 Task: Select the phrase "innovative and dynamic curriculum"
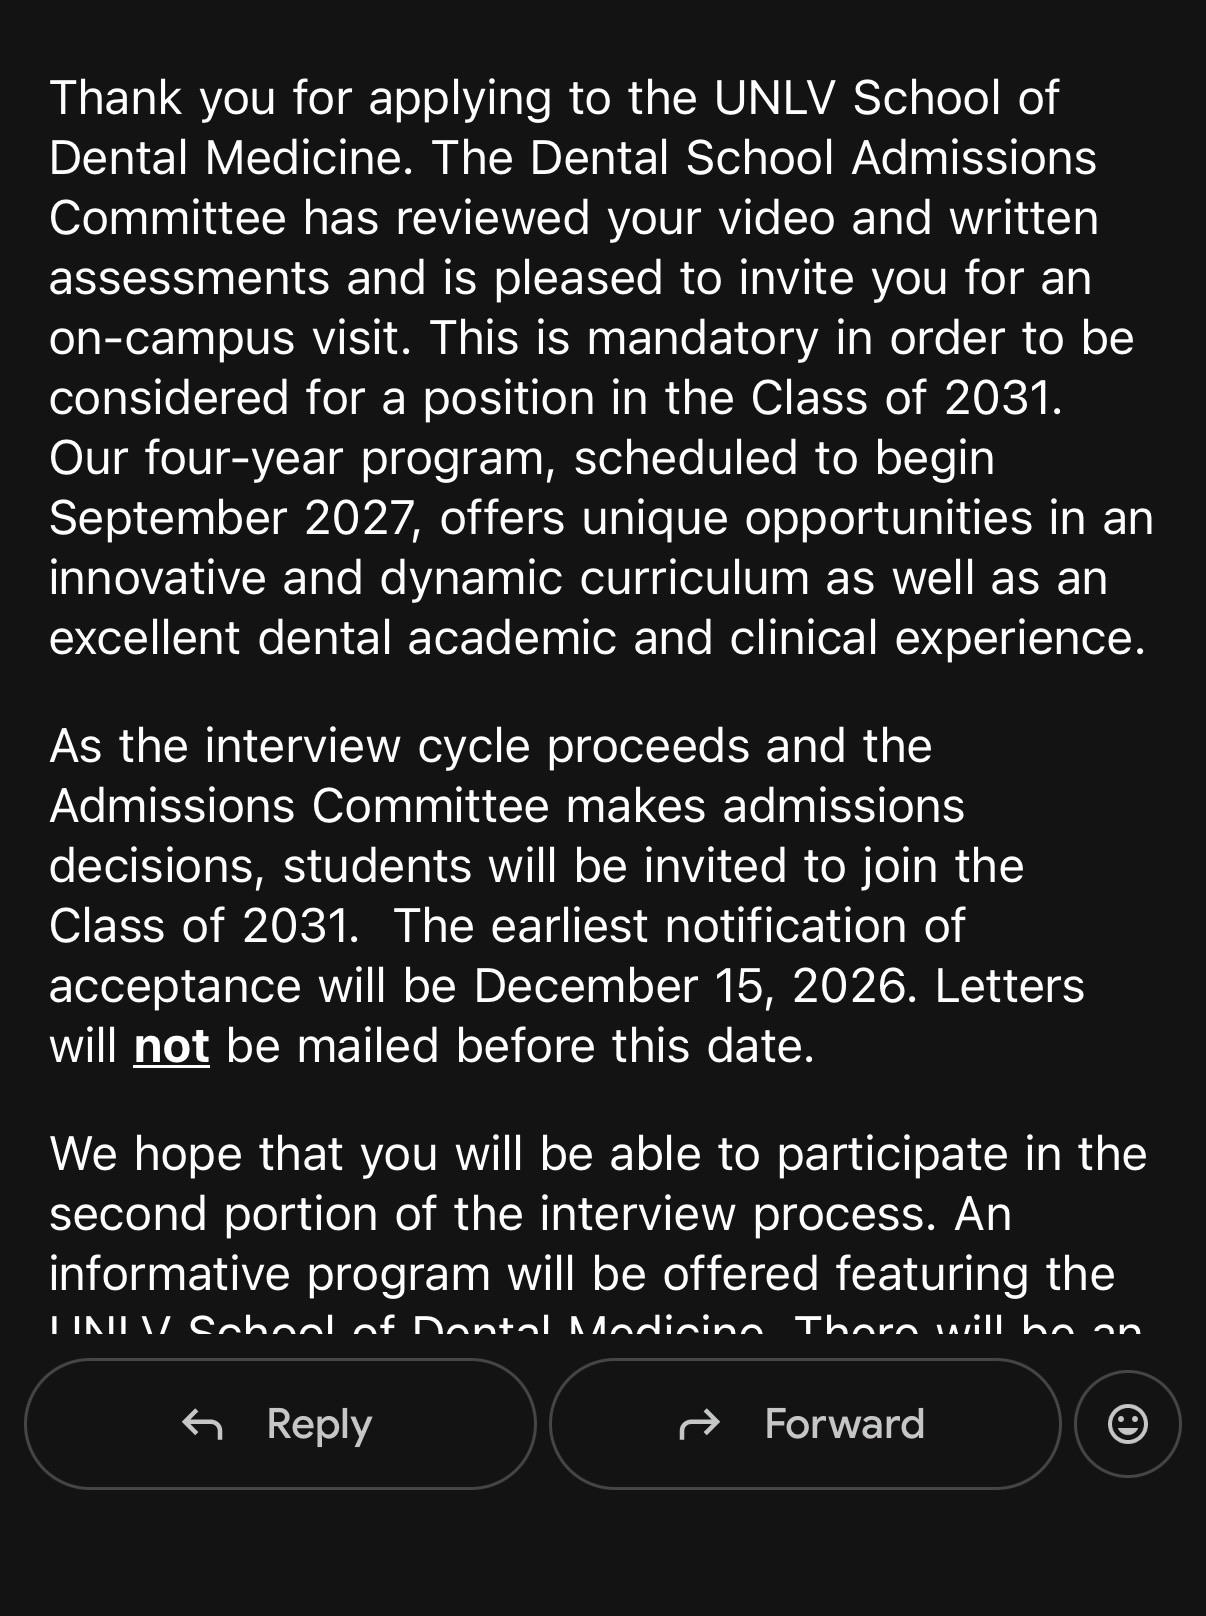429,578
